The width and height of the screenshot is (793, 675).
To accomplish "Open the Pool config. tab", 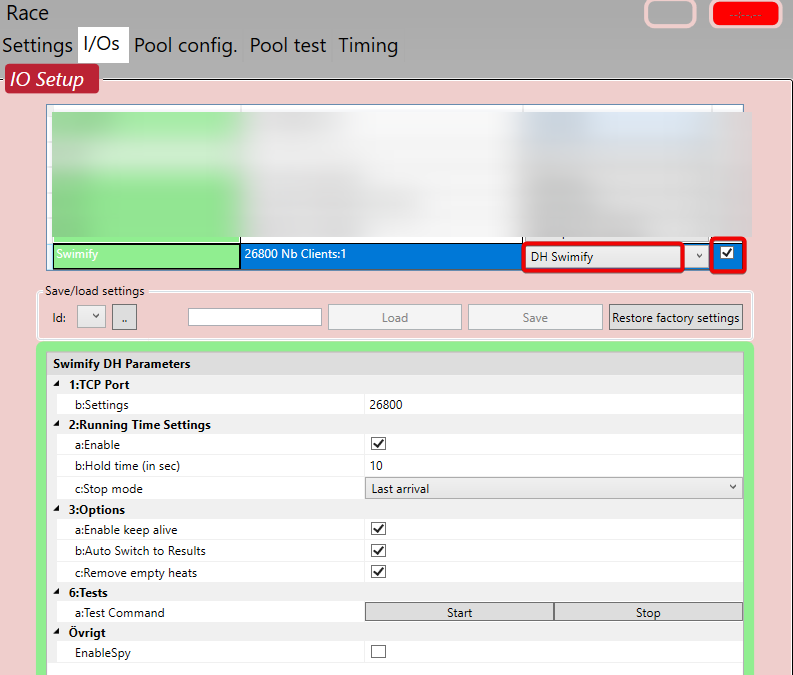I will point(185,46).
